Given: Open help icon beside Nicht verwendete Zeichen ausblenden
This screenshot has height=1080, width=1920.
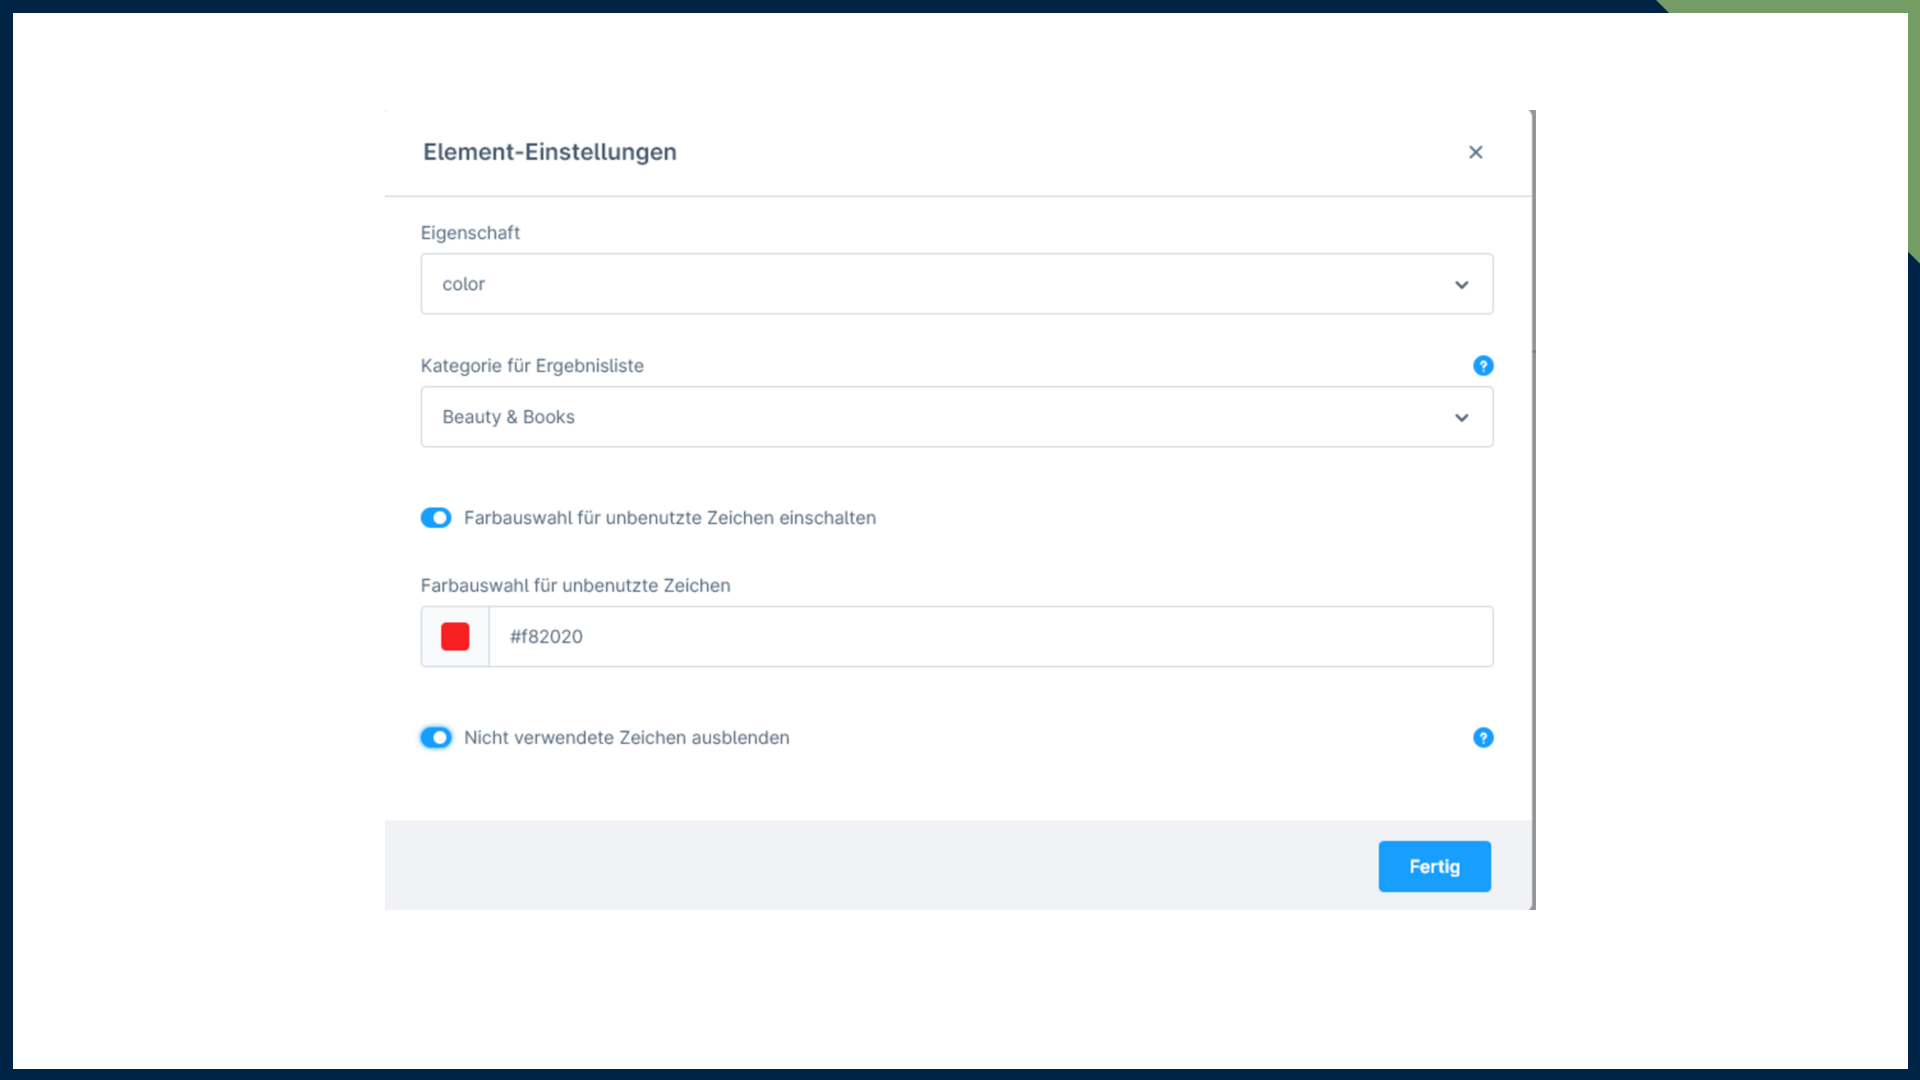Looking at the screenshot, I should tap(1483, 738).
